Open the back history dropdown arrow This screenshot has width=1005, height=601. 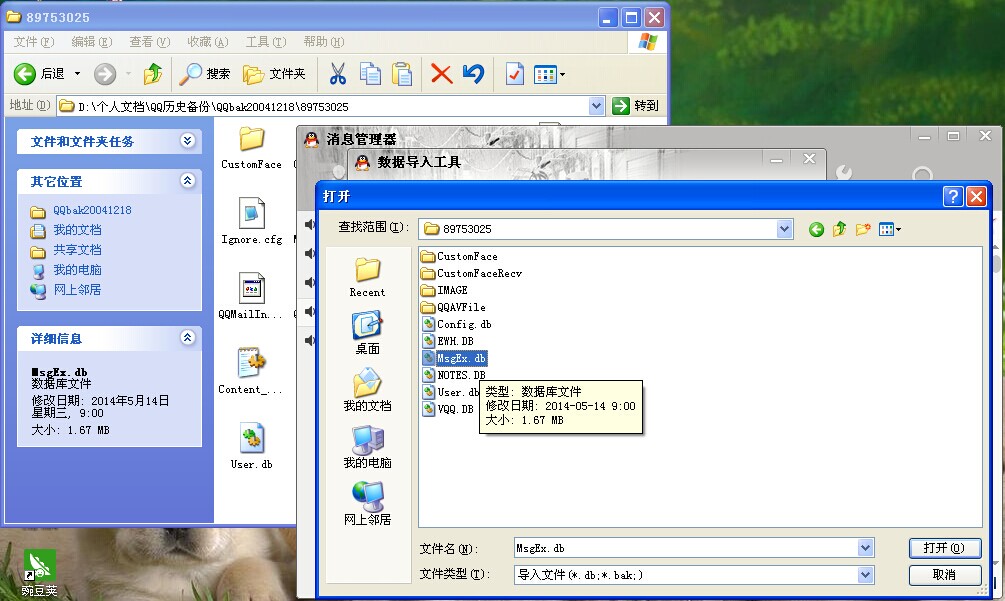tap(78, 74)
